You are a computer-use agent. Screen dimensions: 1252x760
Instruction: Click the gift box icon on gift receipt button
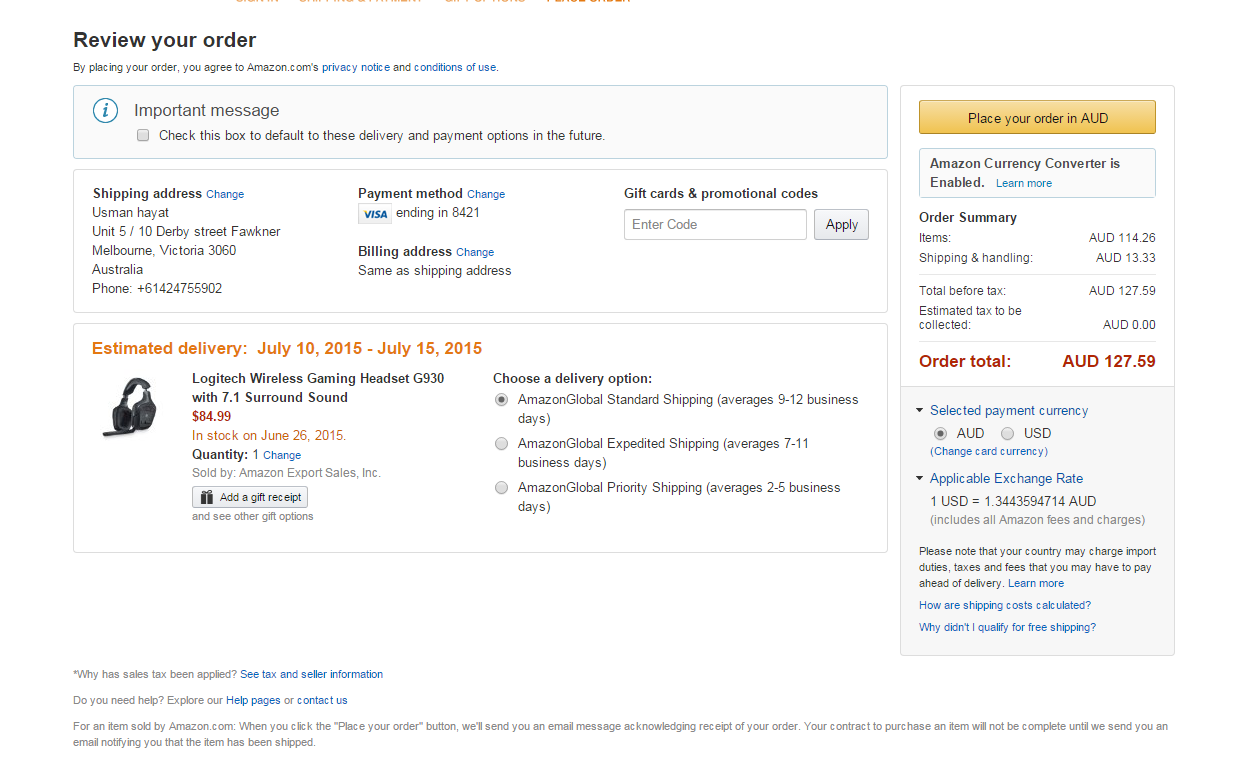pyautogui.click(x=207, y=497)
